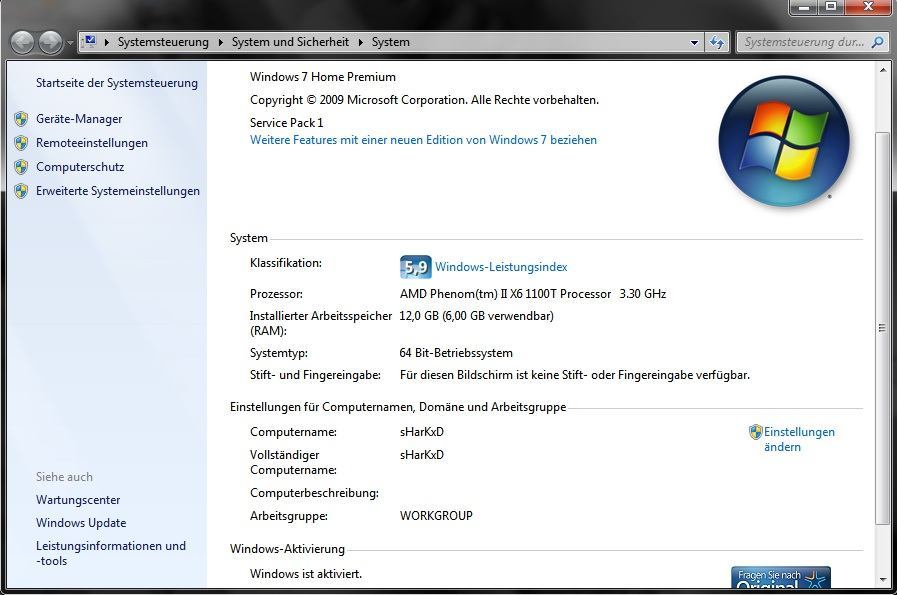Click the shield icon beside Computerschutz
This screenshot has height=595, width=897.
pyautogui.click(x=21, y=167)
